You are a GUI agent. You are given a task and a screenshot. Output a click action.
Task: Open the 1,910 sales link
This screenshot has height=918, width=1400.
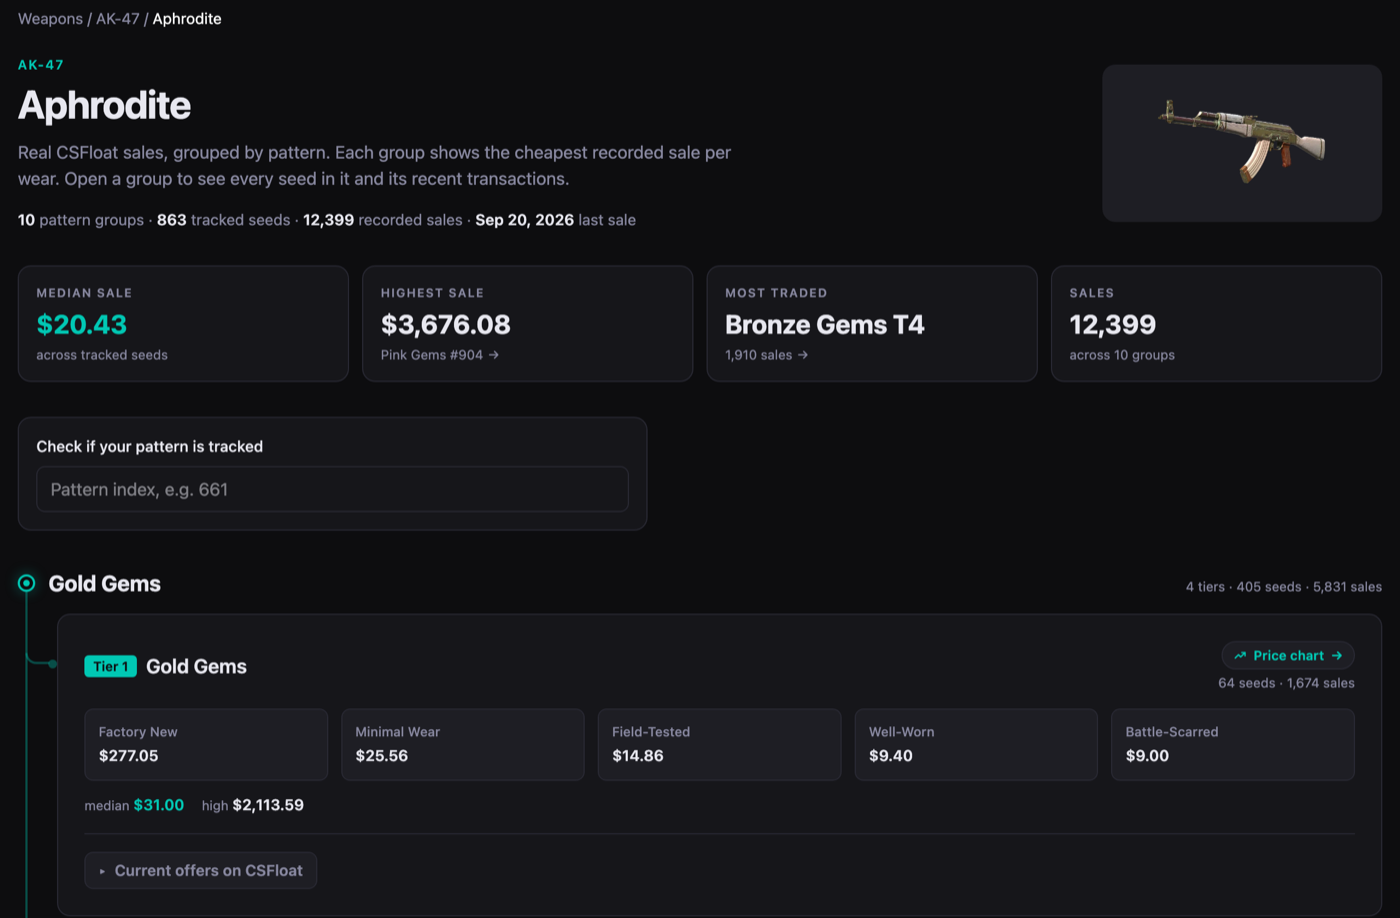(x=766, y=355)
